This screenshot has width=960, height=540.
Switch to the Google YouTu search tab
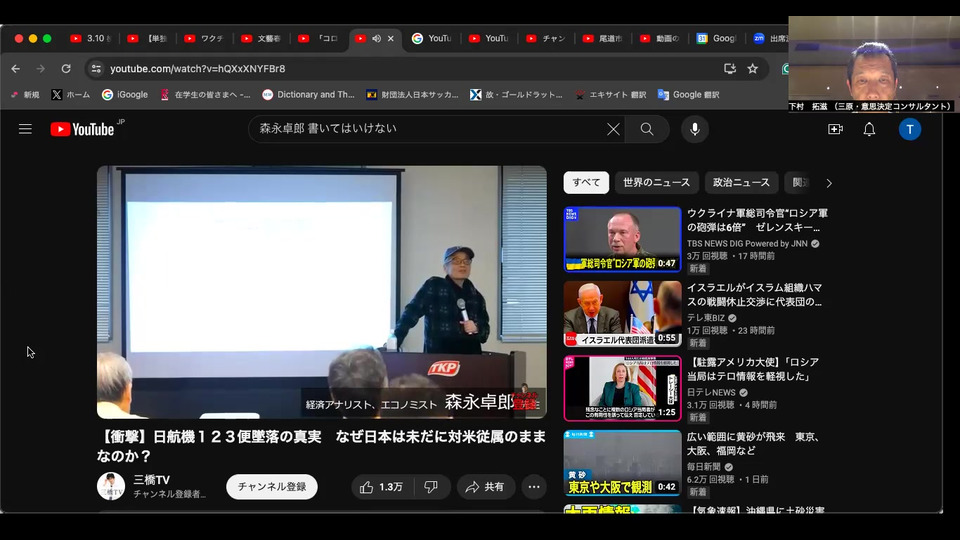coord(432,39)
